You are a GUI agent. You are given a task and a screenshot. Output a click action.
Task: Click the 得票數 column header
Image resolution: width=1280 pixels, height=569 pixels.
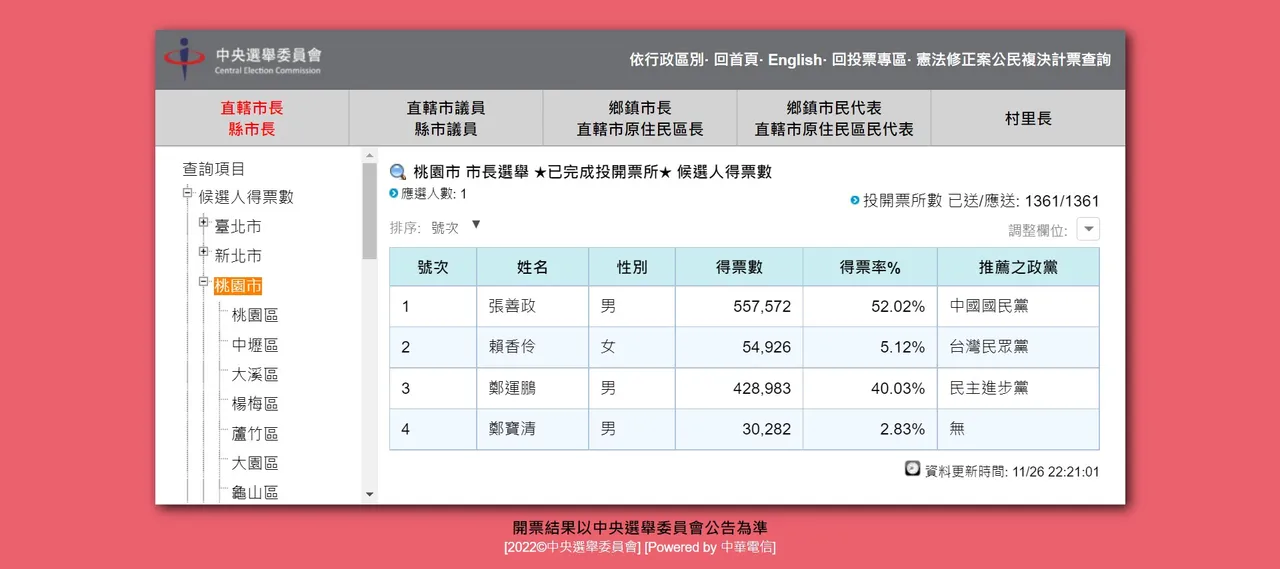click(x=739, y=267)
